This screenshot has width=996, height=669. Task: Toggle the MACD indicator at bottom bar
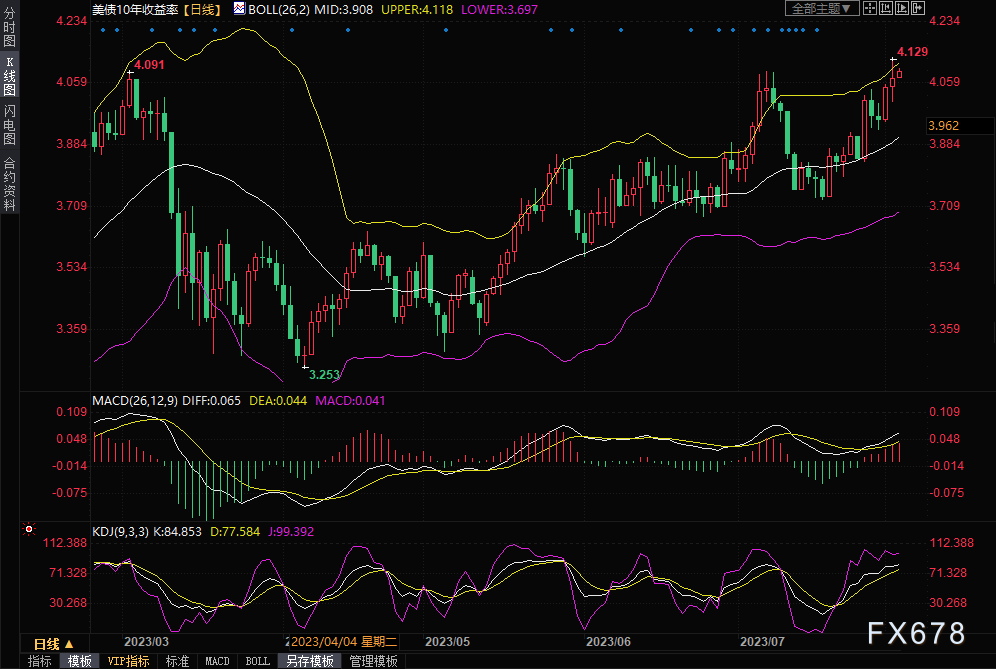tap(217, 661)
